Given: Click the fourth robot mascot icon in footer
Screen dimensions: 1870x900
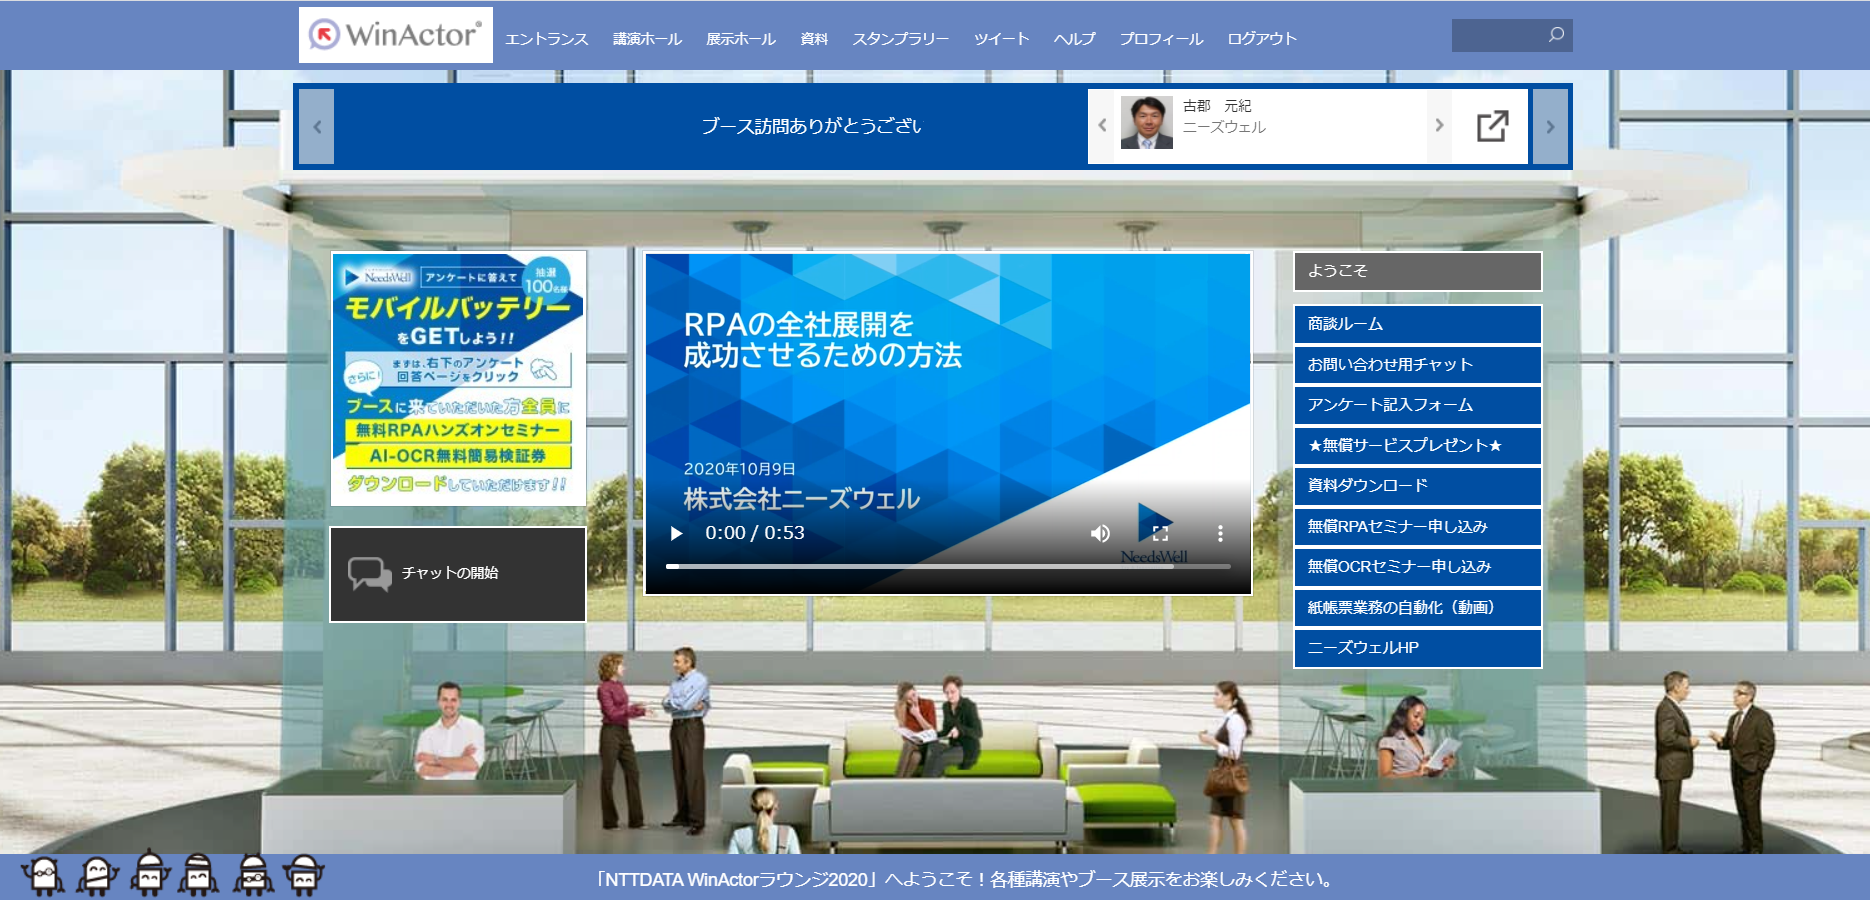Looking at the screenshot, I should point(198,874).
